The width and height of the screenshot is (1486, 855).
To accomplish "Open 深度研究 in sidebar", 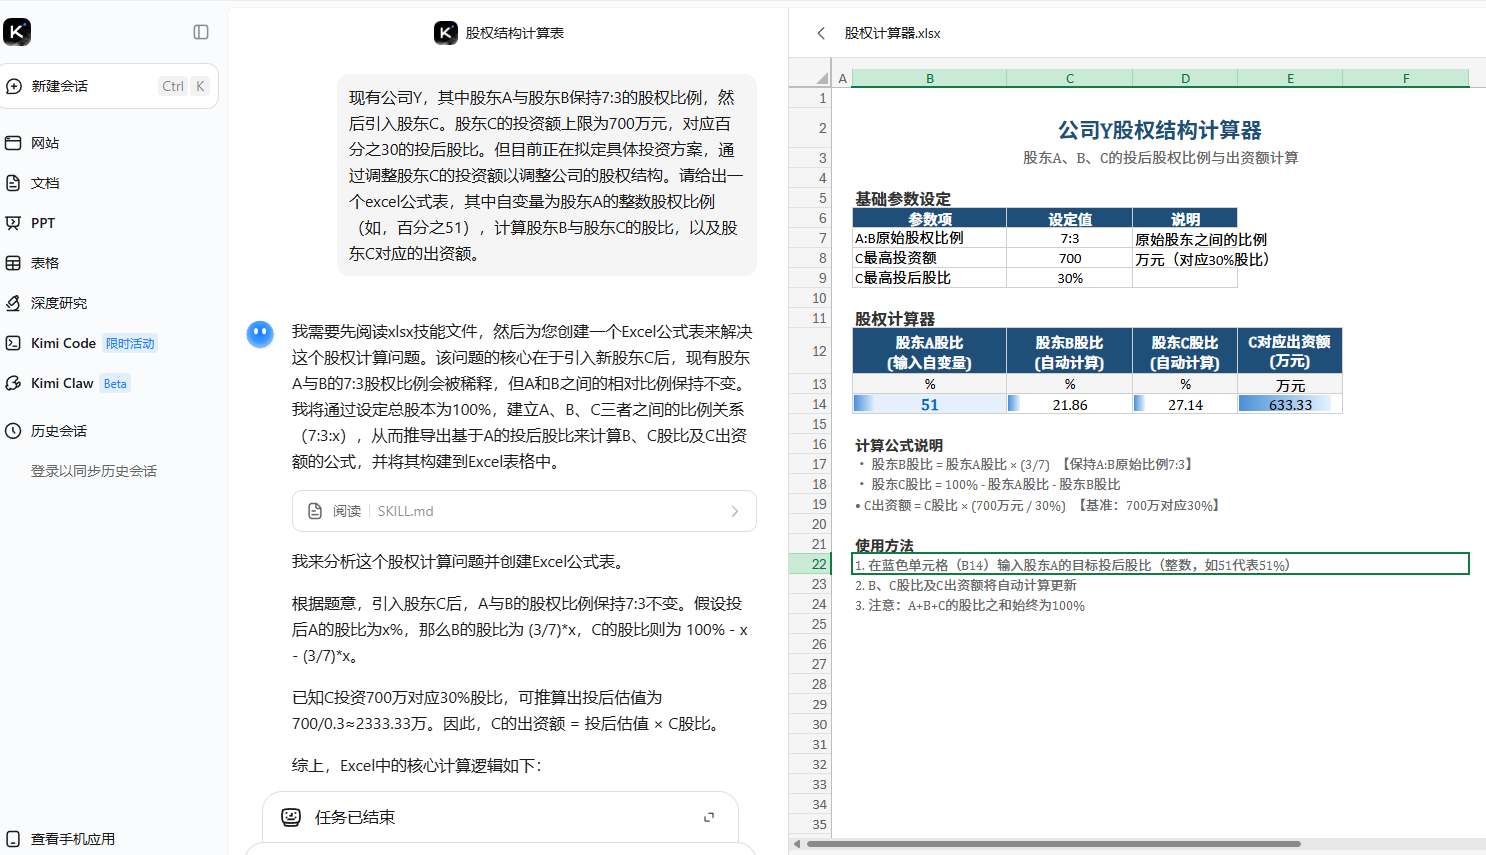I will click(x=58, y=303).
